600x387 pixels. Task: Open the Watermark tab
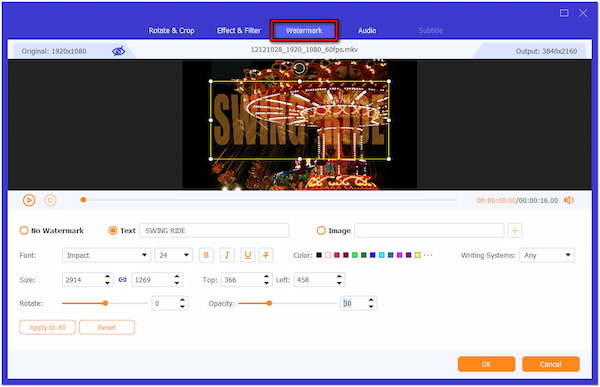tap(304, 31)
